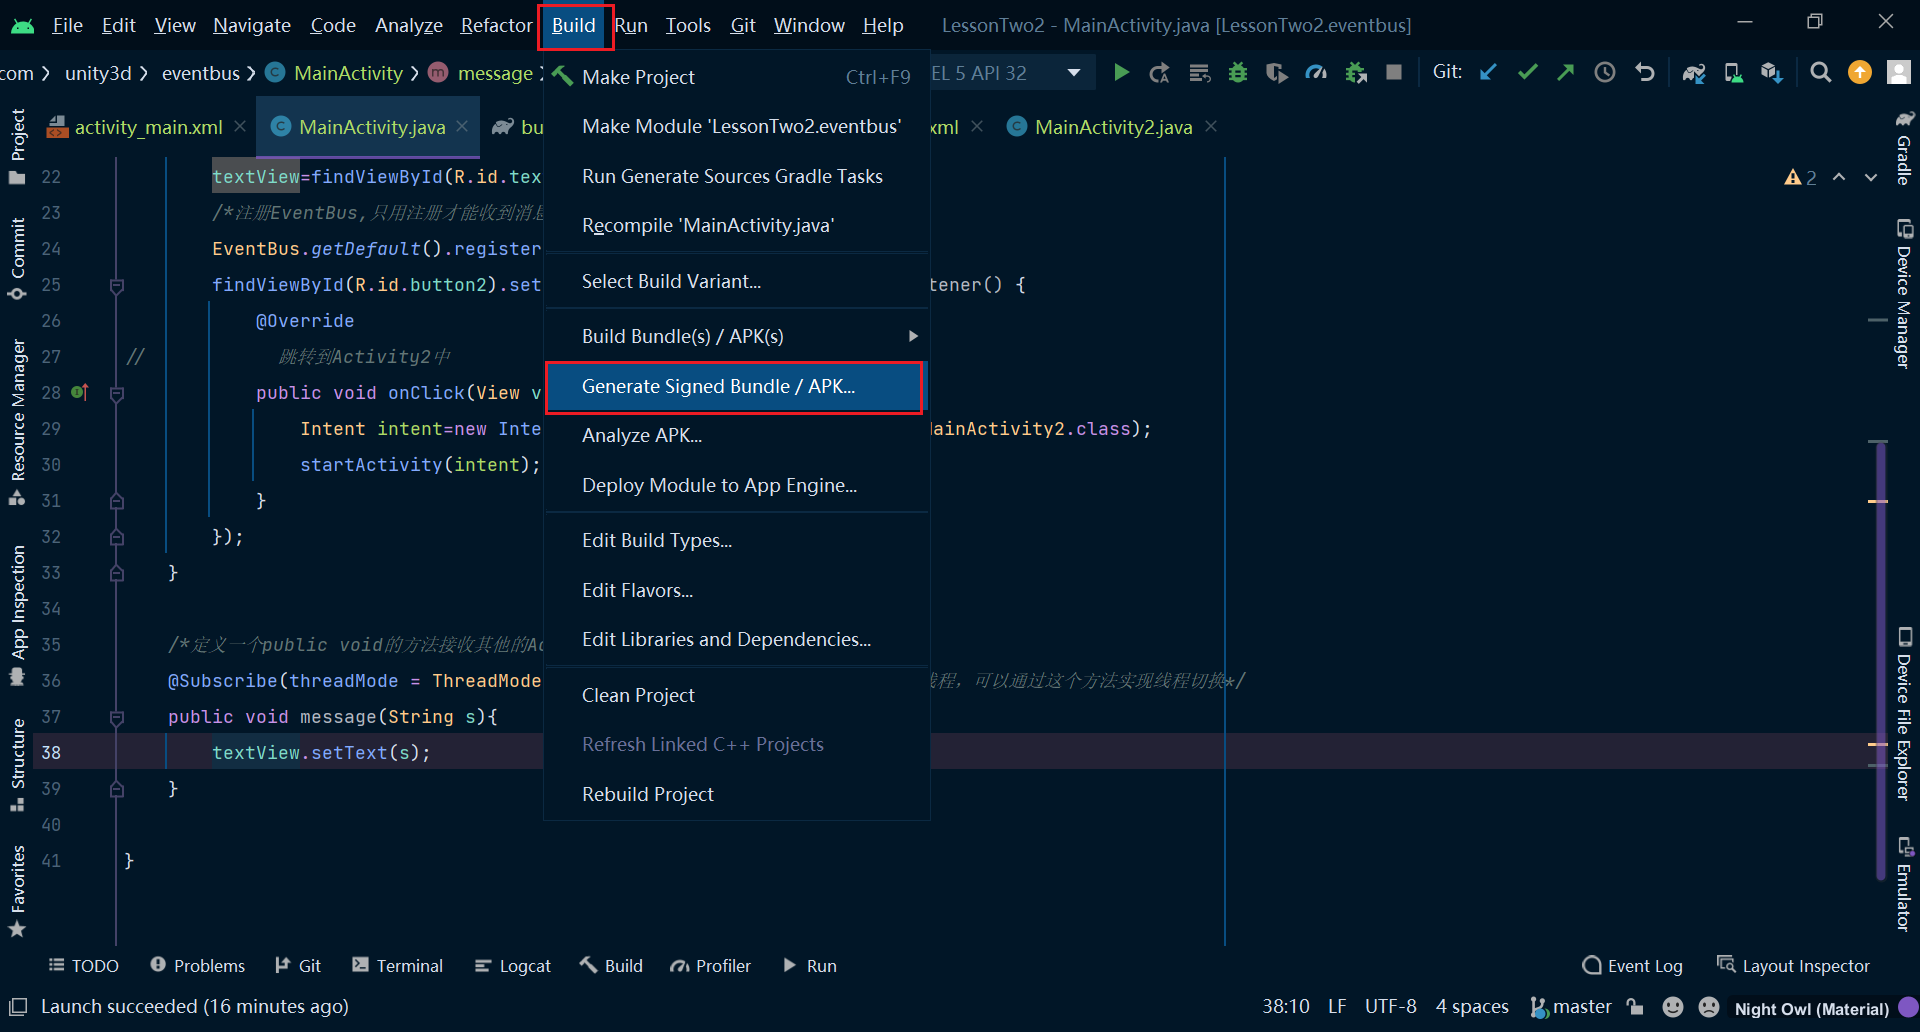The height and width of the screenshot is (1032, 1920).
Task: Click the Git Rollback arrow icon
Action: coord(1645,72)
